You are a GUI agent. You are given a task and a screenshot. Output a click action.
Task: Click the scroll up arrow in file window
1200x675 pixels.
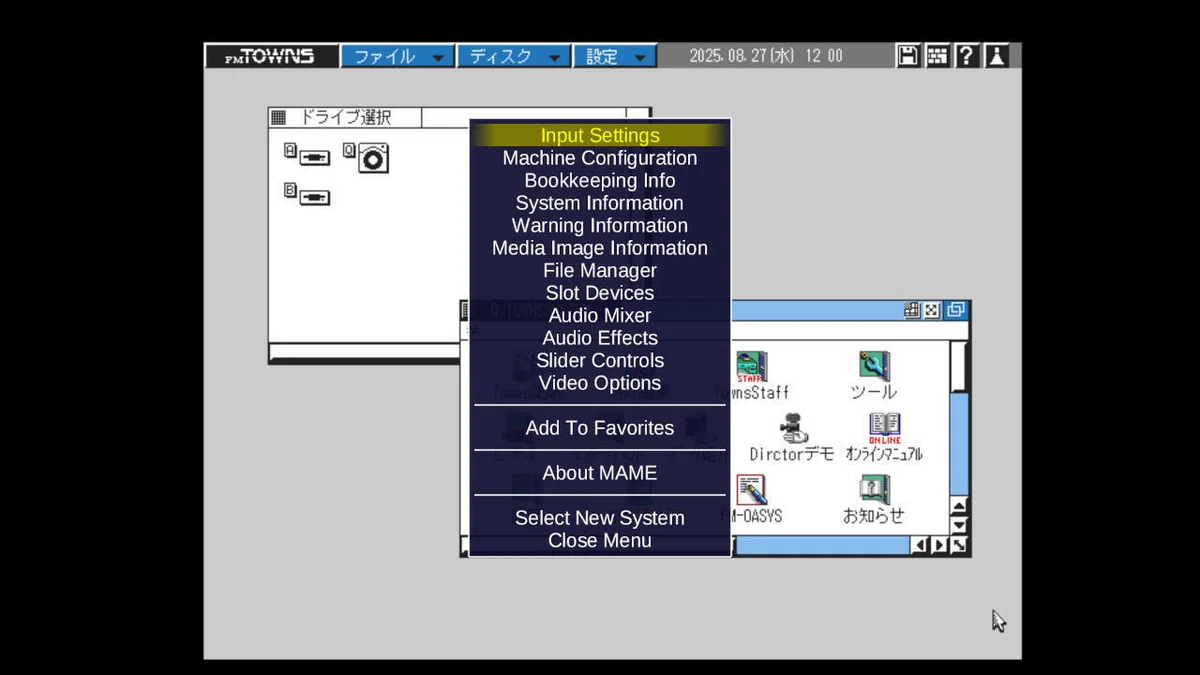(x=959, y=506)
